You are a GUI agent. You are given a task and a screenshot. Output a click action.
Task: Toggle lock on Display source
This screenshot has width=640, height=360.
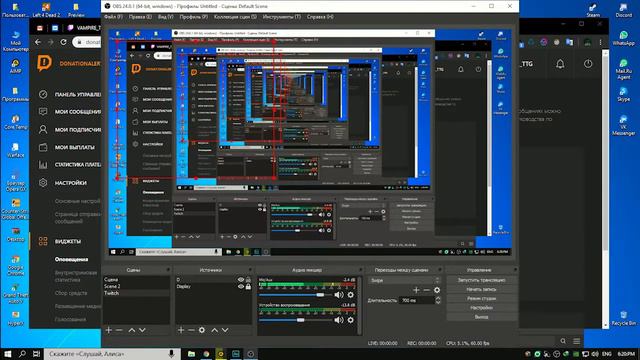248,287
